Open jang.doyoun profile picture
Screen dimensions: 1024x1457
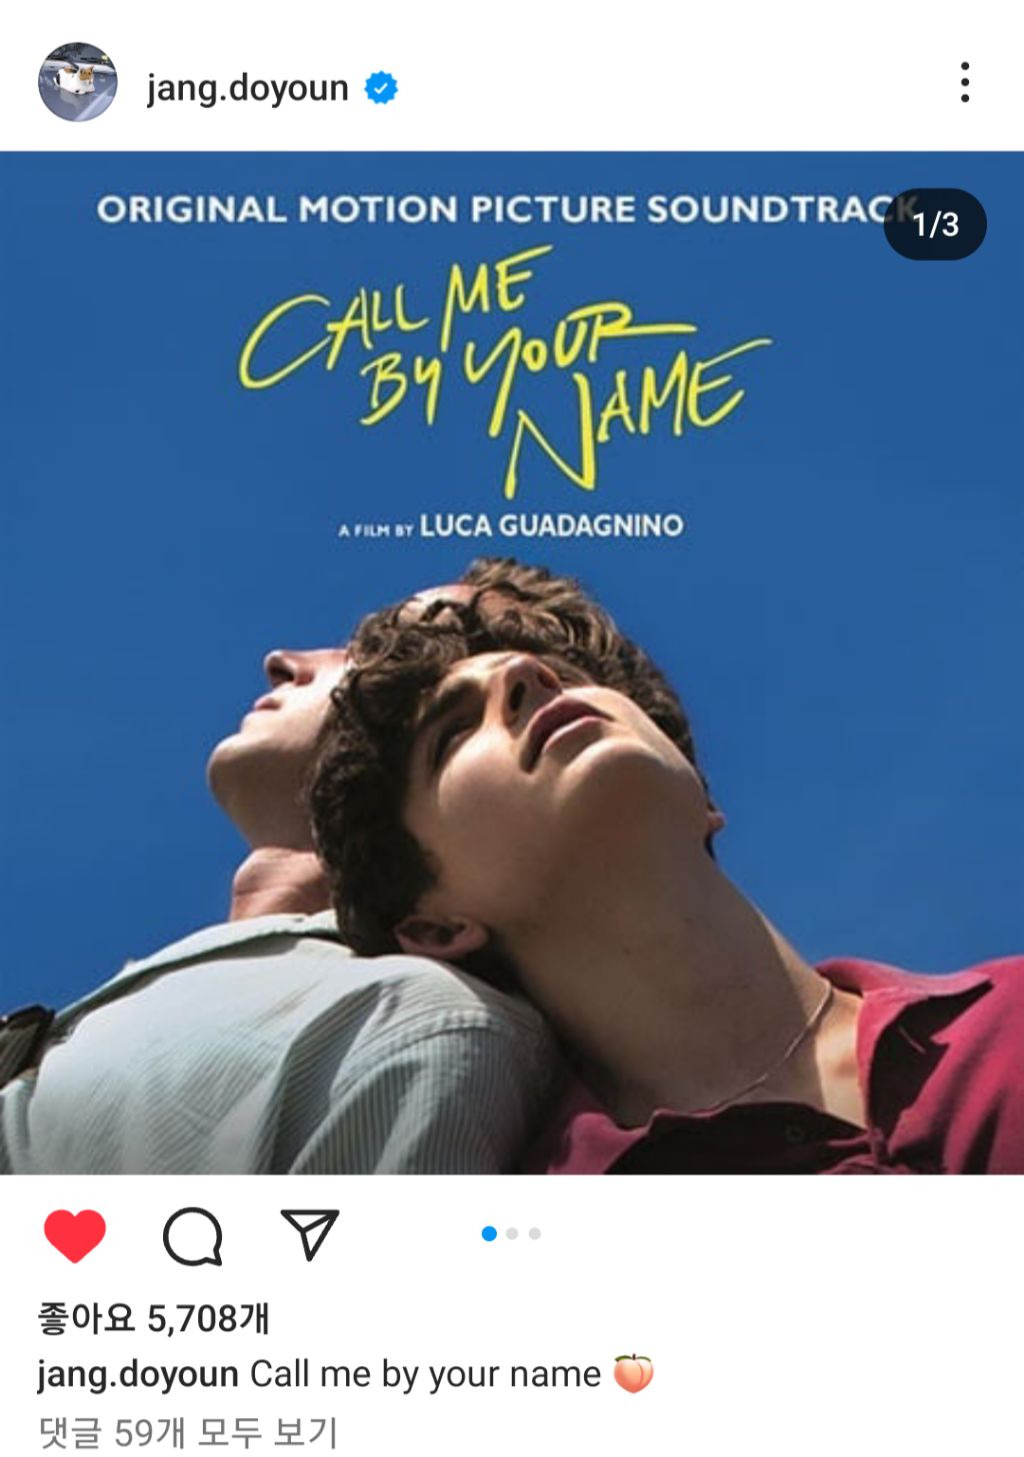[77, 82]
